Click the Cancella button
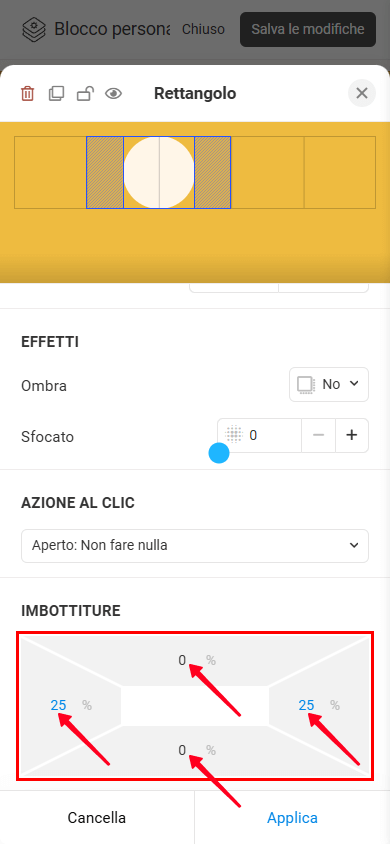Image resolution: width=390 pixels, height=844 pixels. [97, 818]
